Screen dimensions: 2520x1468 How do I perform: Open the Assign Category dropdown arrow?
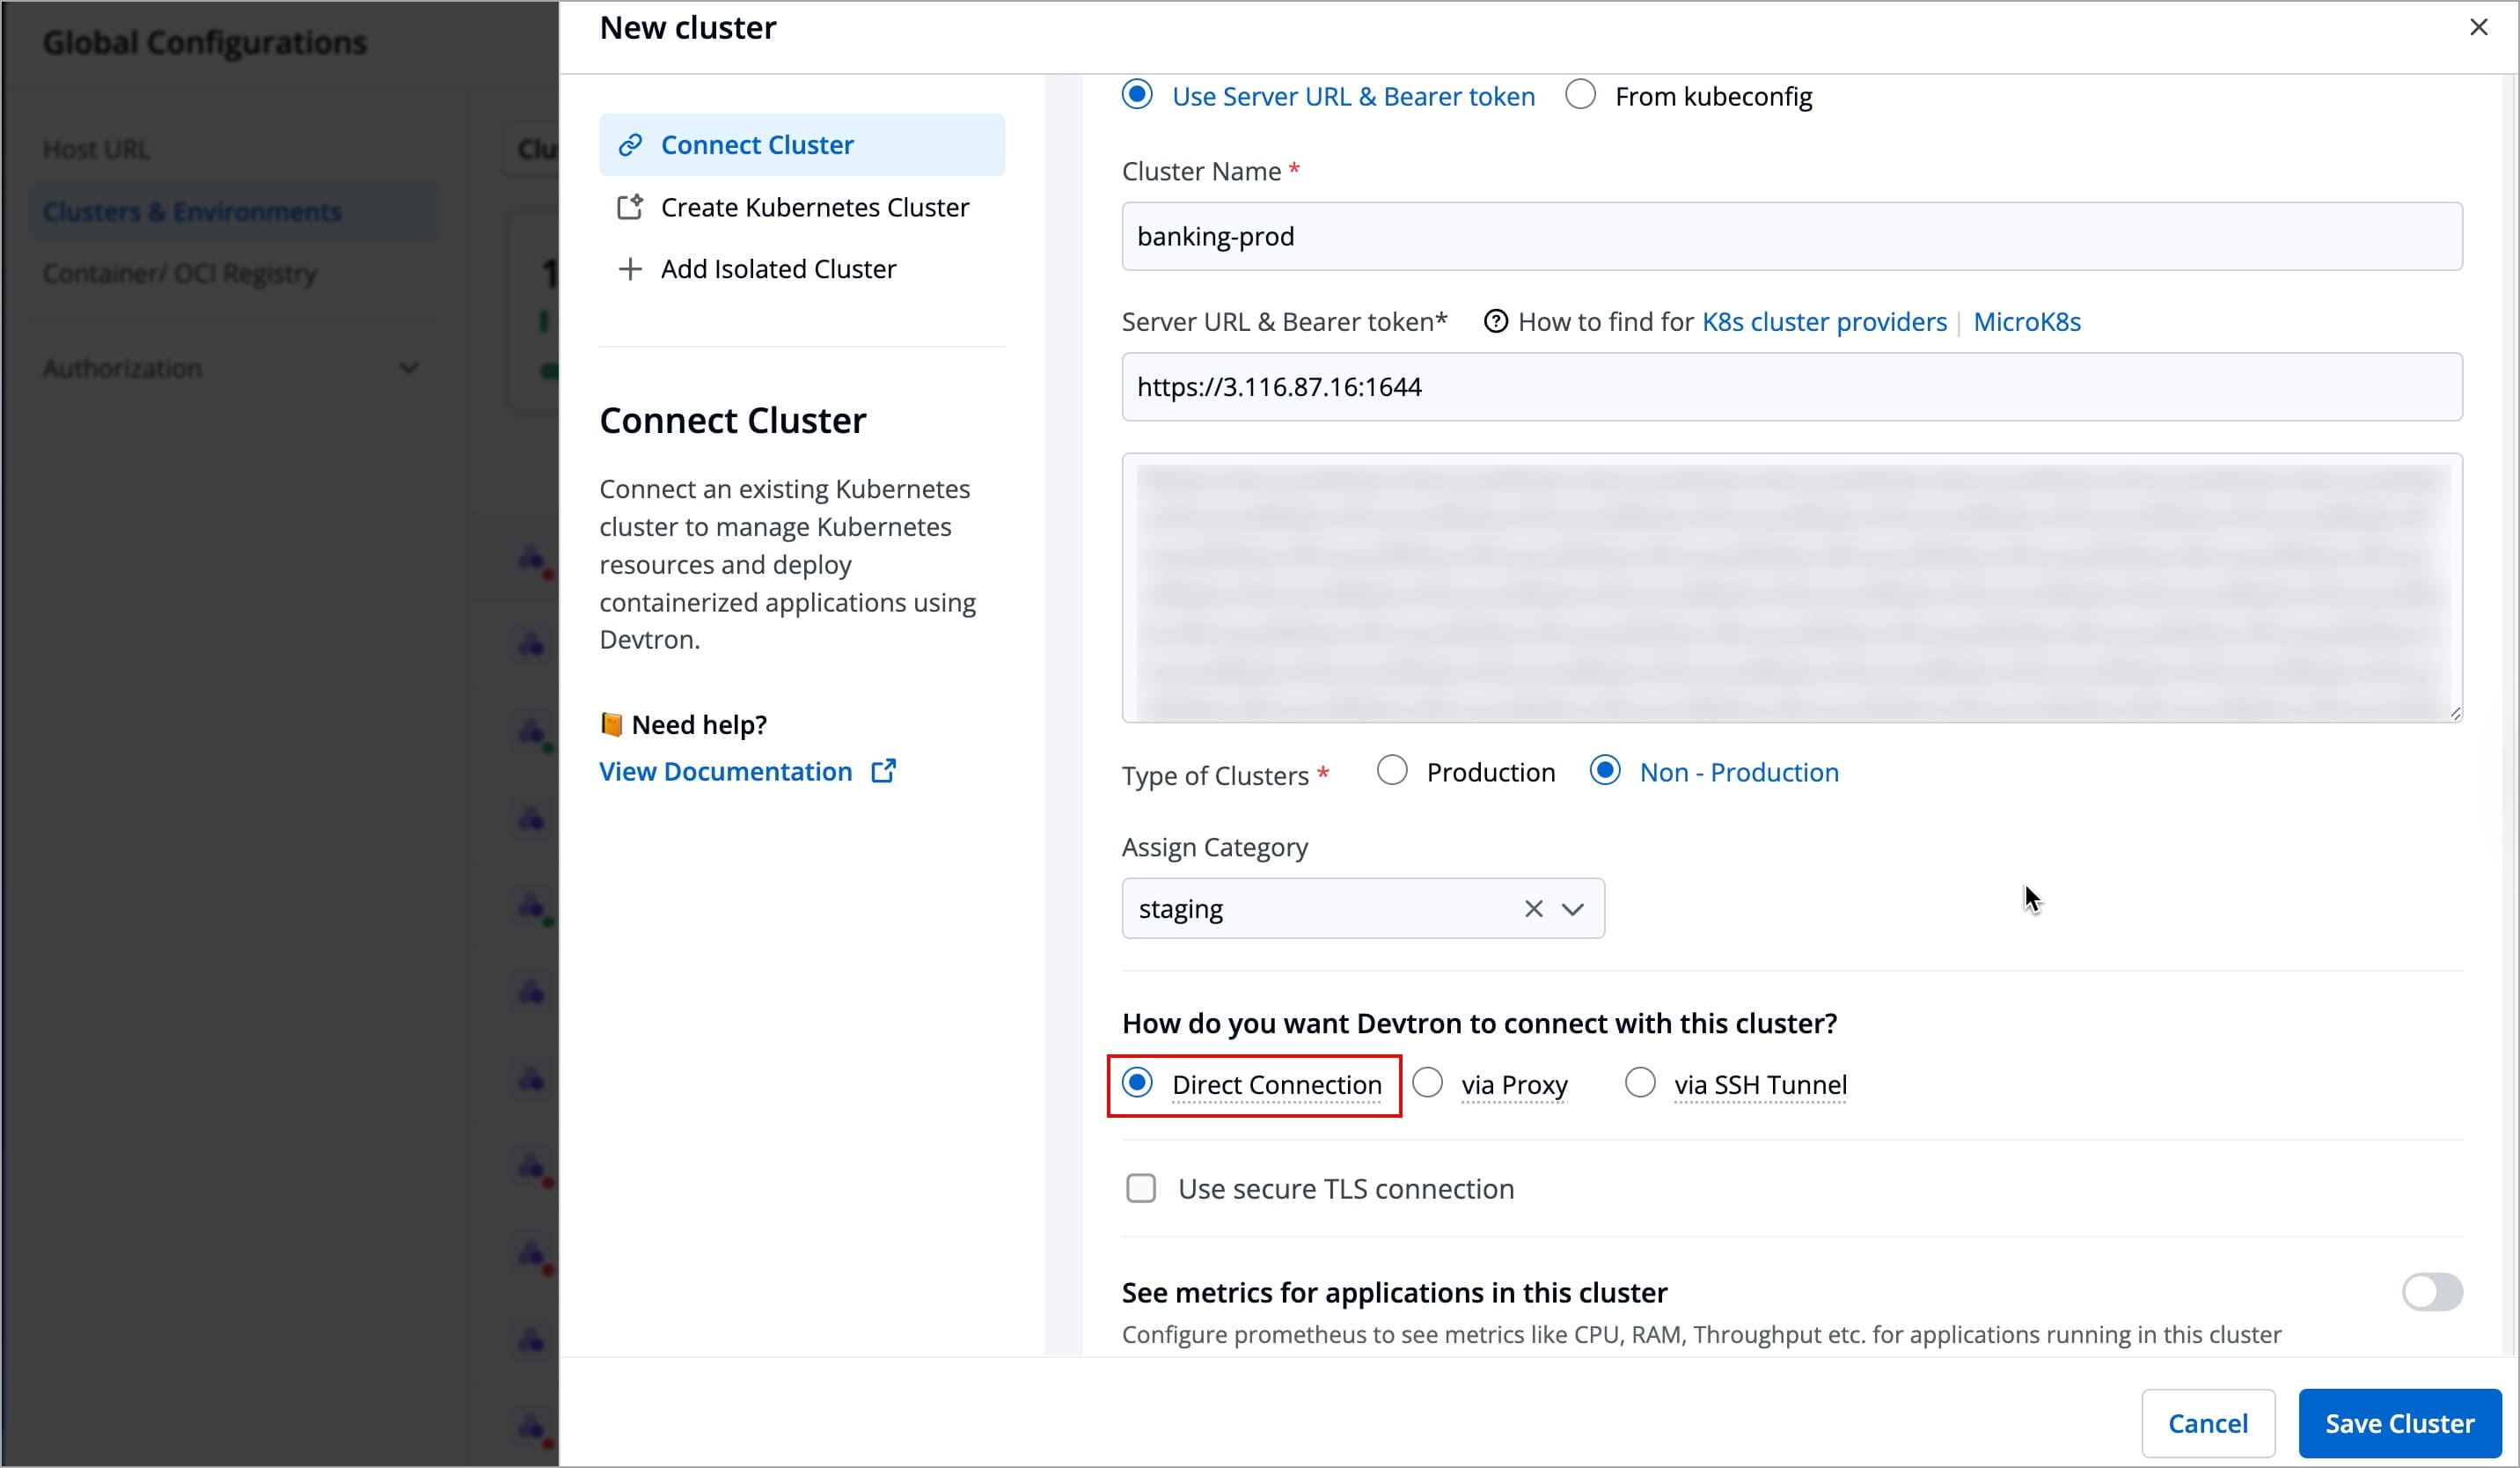(1573, 909)
